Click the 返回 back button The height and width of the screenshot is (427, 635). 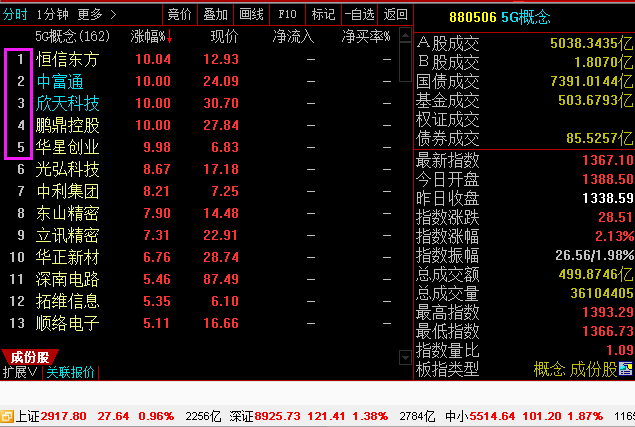pos(395,15)
